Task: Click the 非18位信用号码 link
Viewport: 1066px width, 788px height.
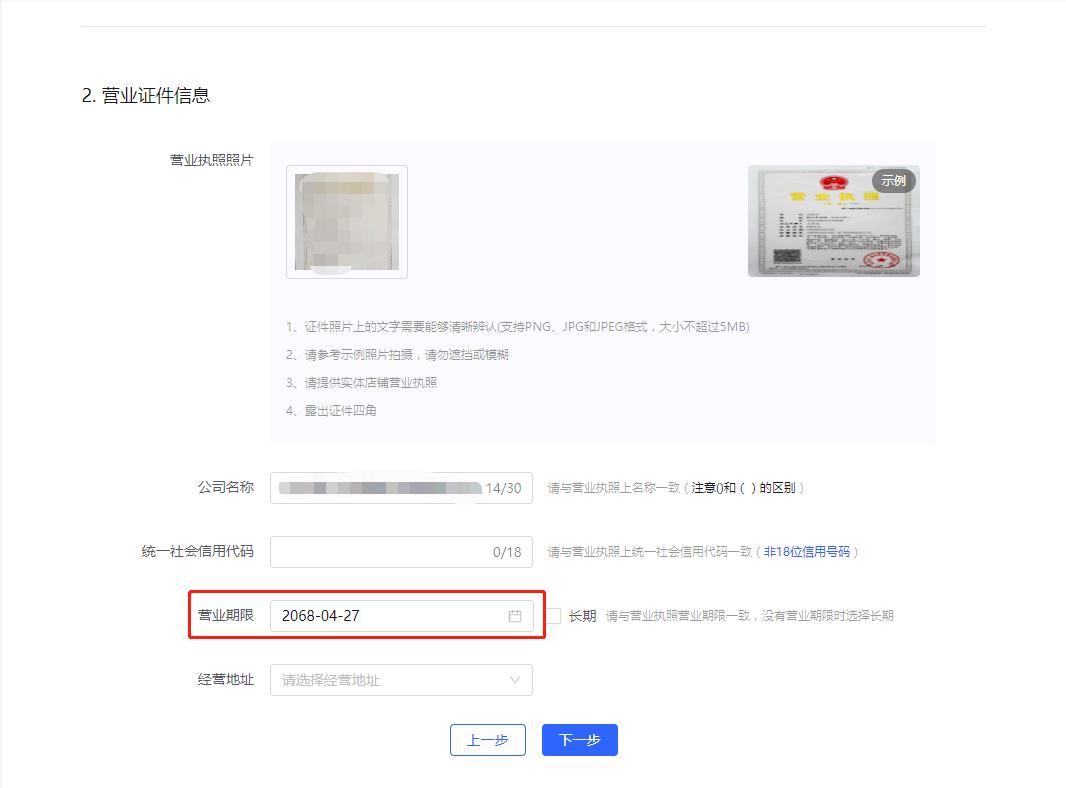Action: (x=805, y=551)
